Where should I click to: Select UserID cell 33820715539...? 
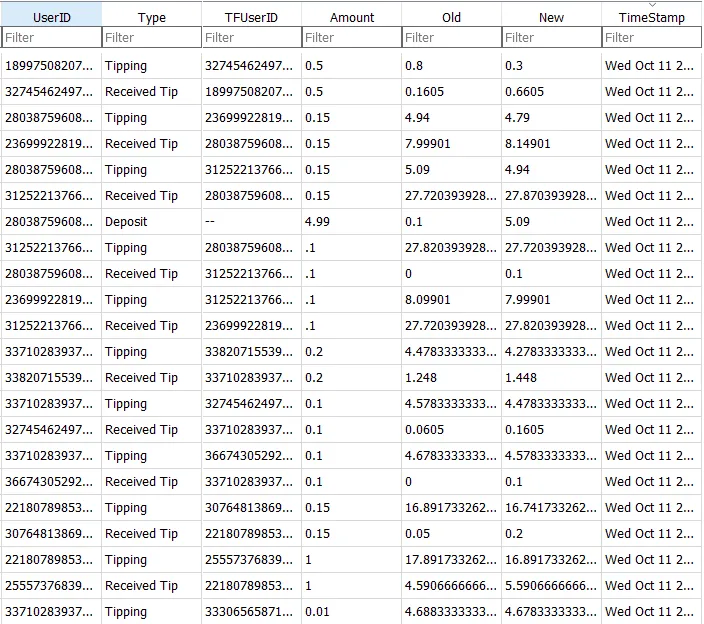click(51, 378)
